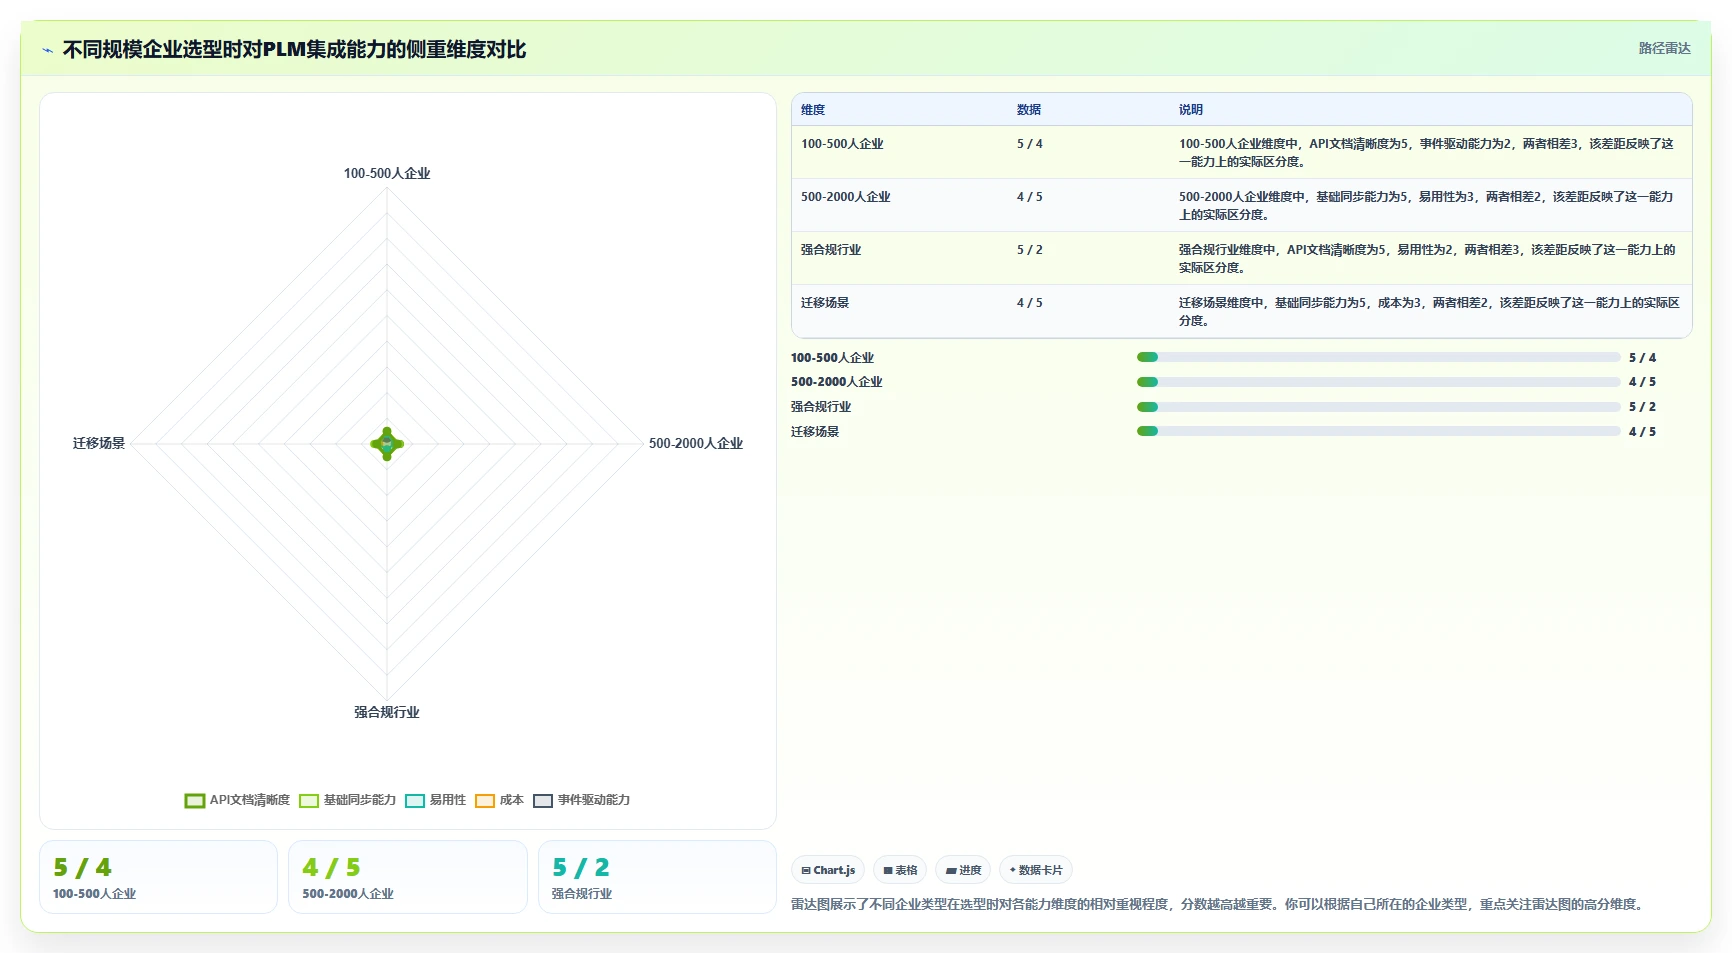Click the page title about PLM集成能力
1732x953 pixels.
pyautogui.click(x=294, y=49)
